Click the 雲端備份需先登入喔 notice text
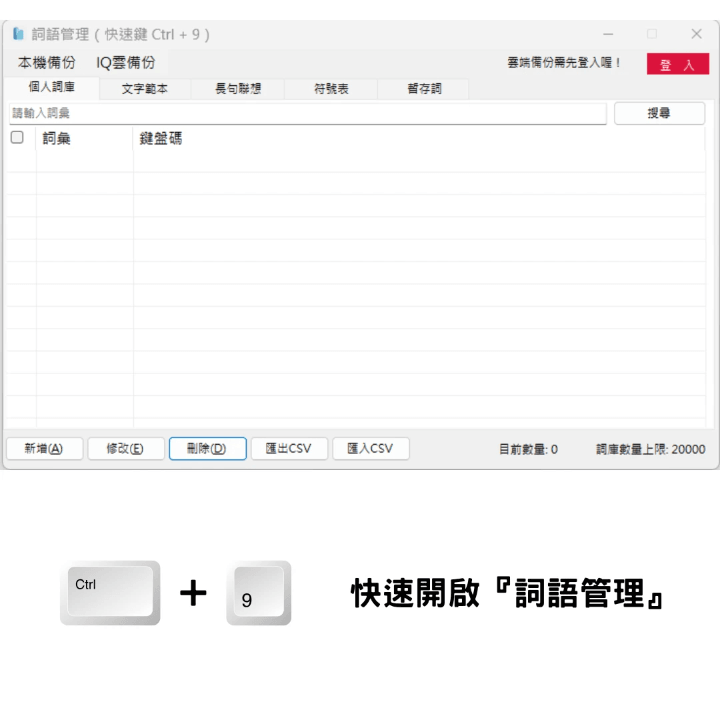 point(564,63)
